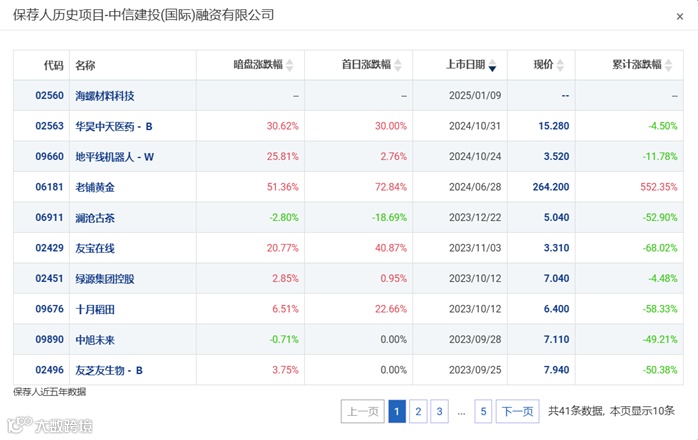This screenshot has height=440, width=698.
Task: Click the 共41条数据 record count
Action: tap(575, 411)
